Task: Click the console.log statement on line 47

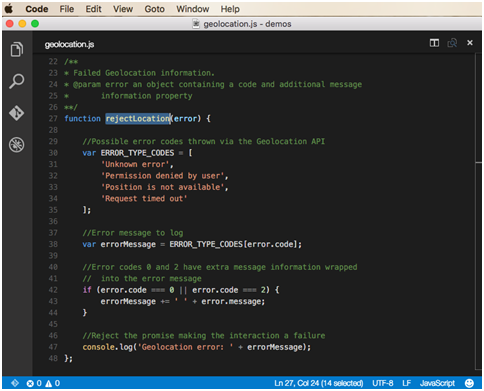Action: coord(196,347)
